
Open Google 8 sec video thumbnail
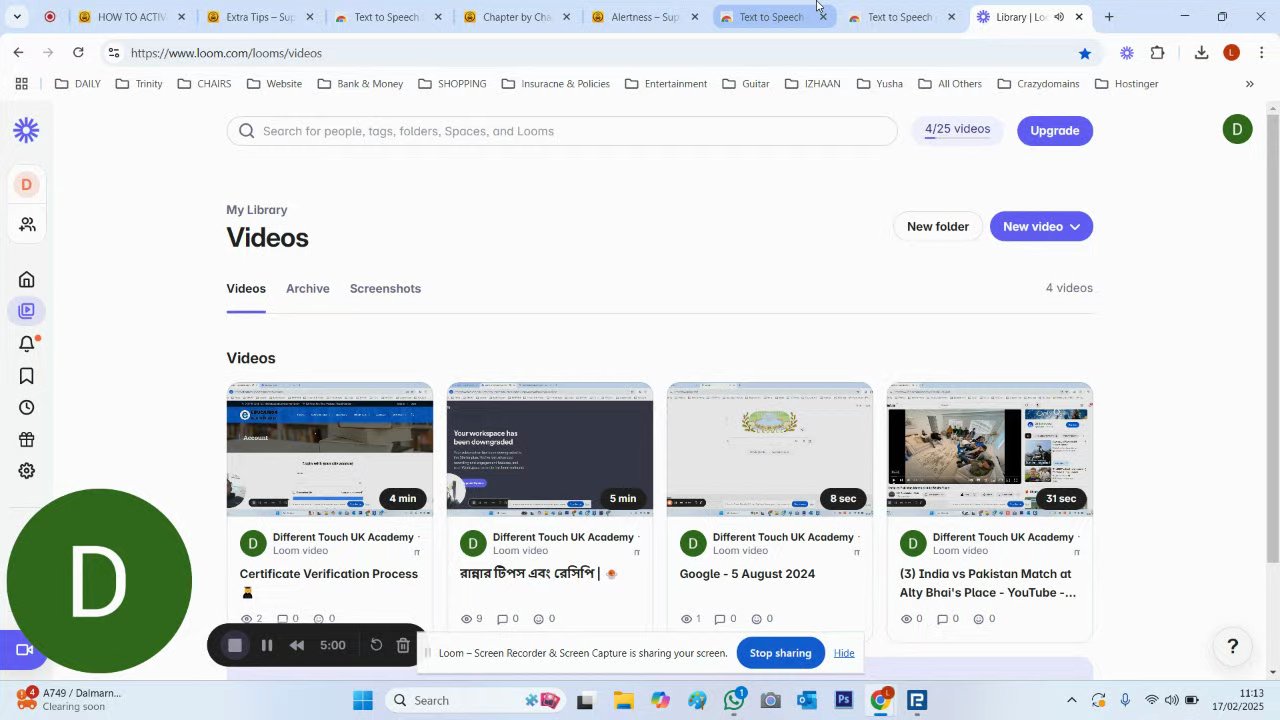pyautogui.click(x=770, y=449)
